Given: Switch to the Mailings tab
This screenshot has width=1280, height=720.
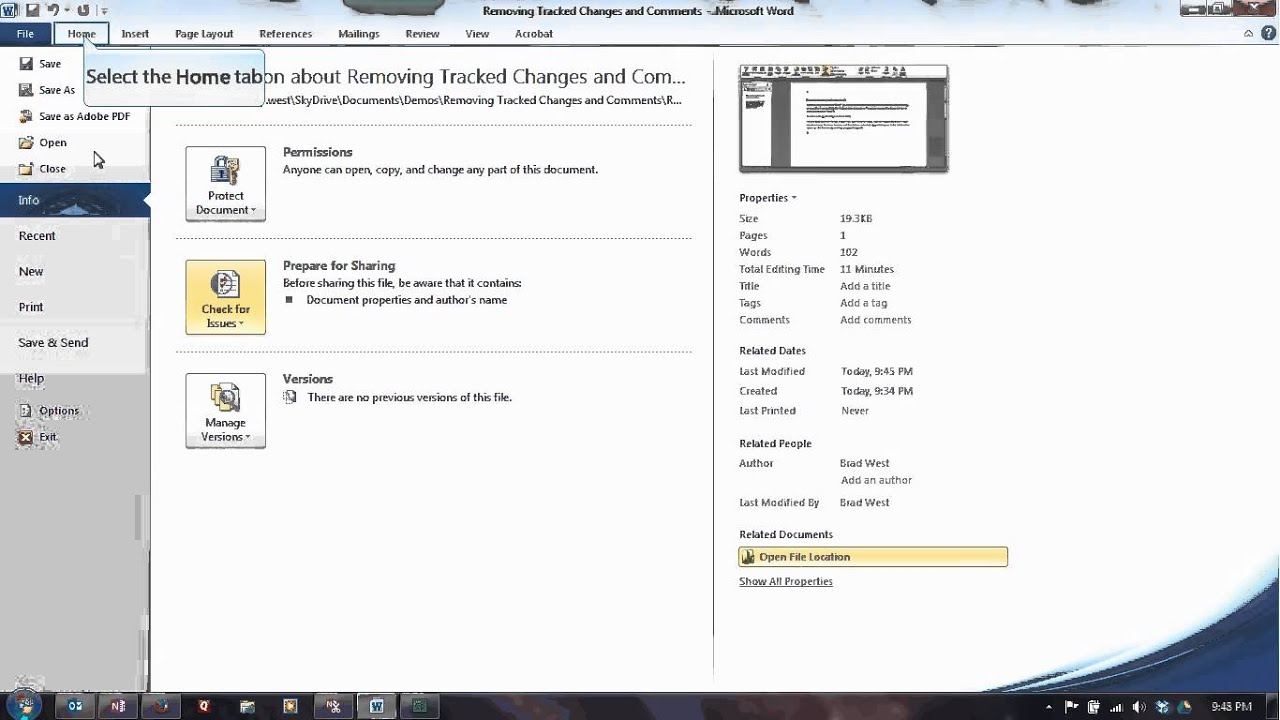Looking at the screenshot, I should tap(359, 33).
